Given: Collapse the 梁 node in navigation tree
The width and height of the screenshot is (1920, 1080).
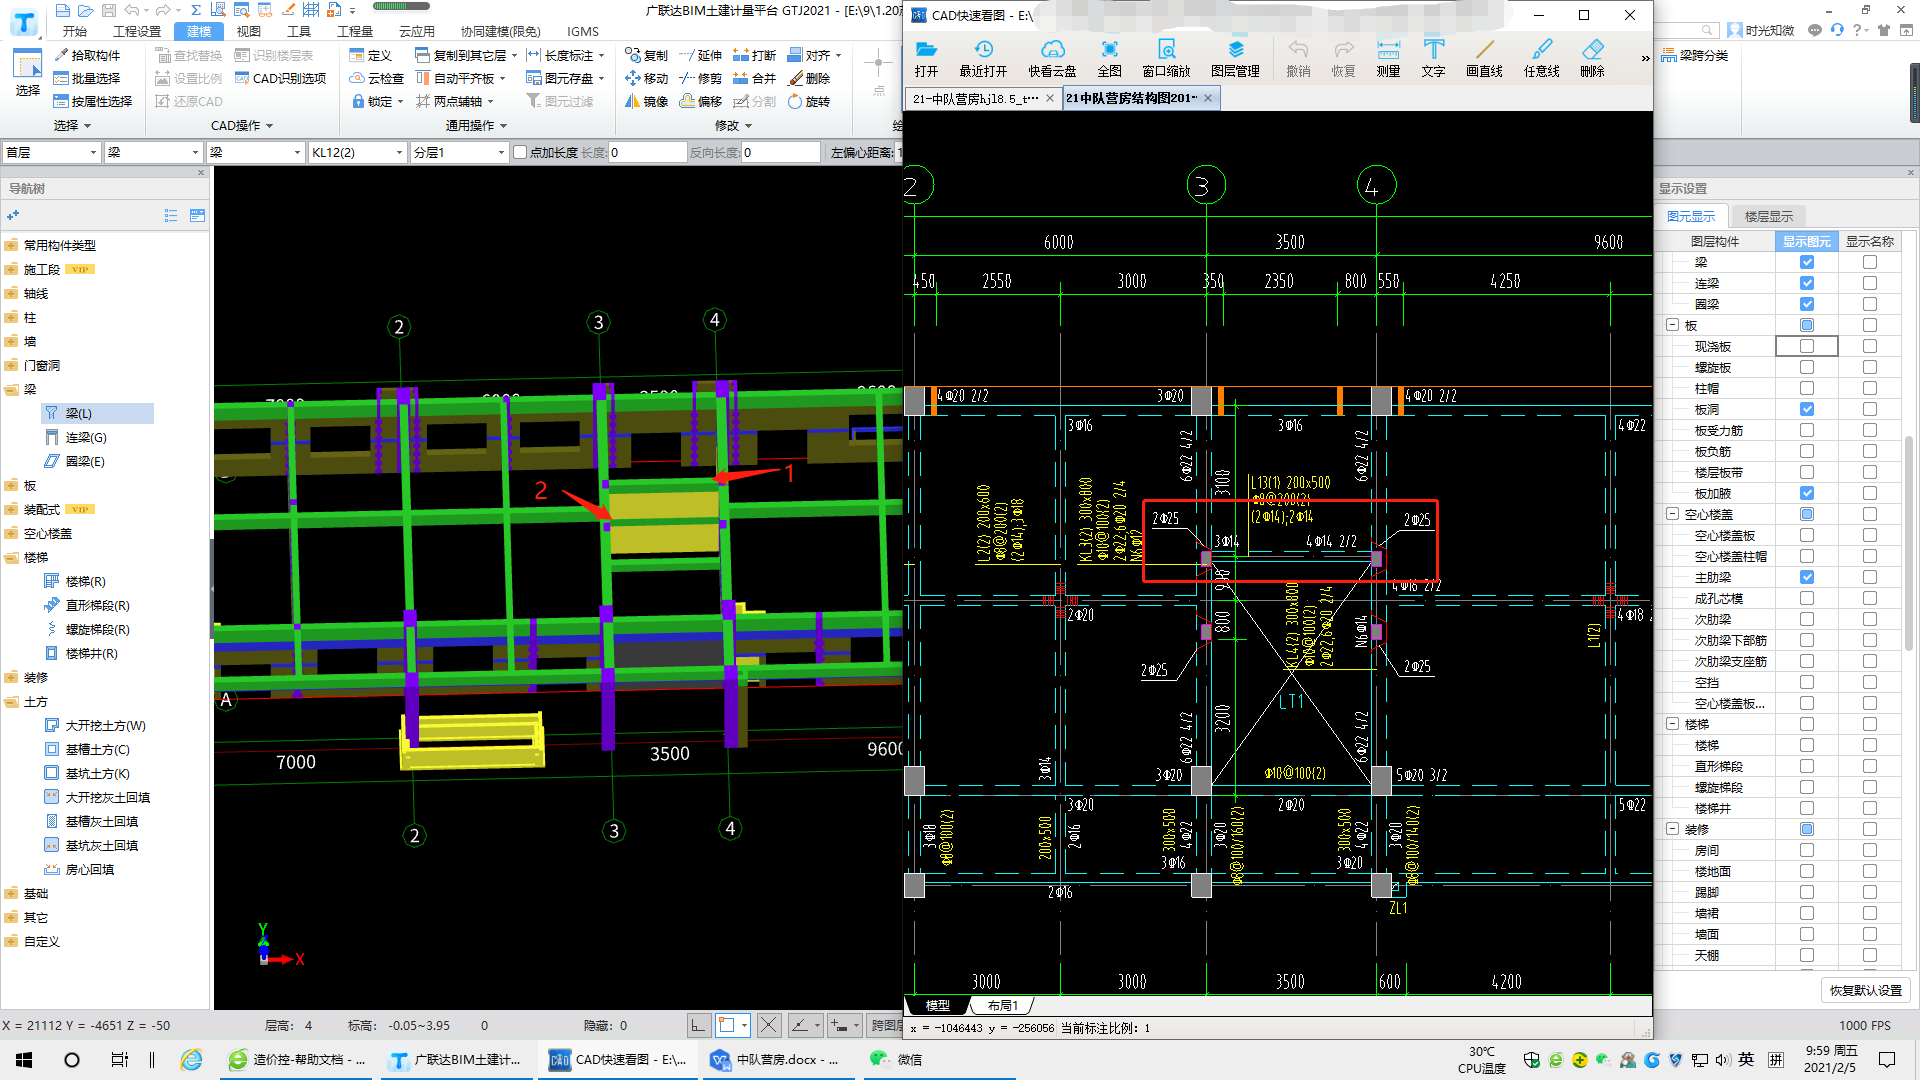Looking at the screenshot, I should pos(11,389).
